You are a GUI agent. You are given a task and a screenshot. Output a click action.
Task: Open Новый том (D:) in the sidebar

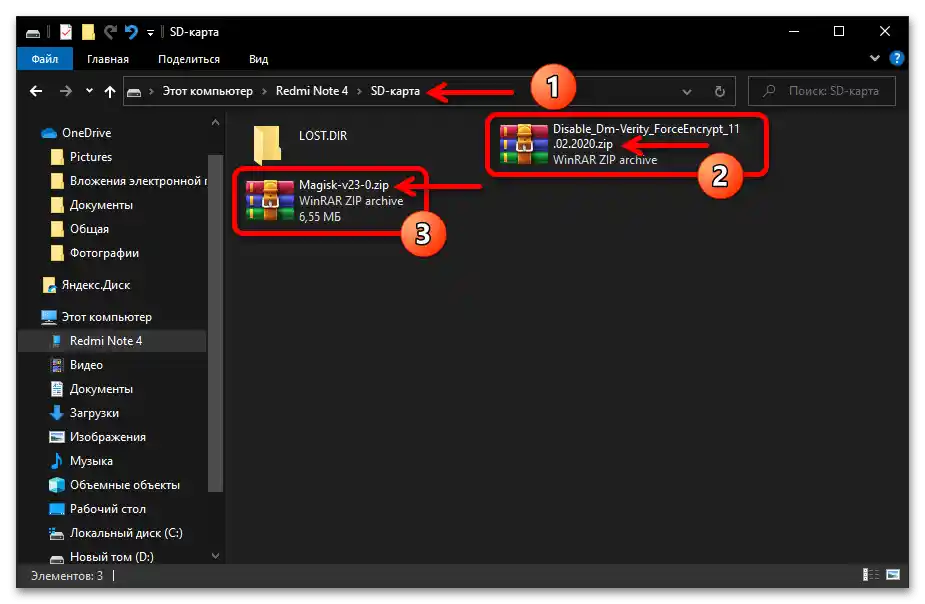point(111,557)
